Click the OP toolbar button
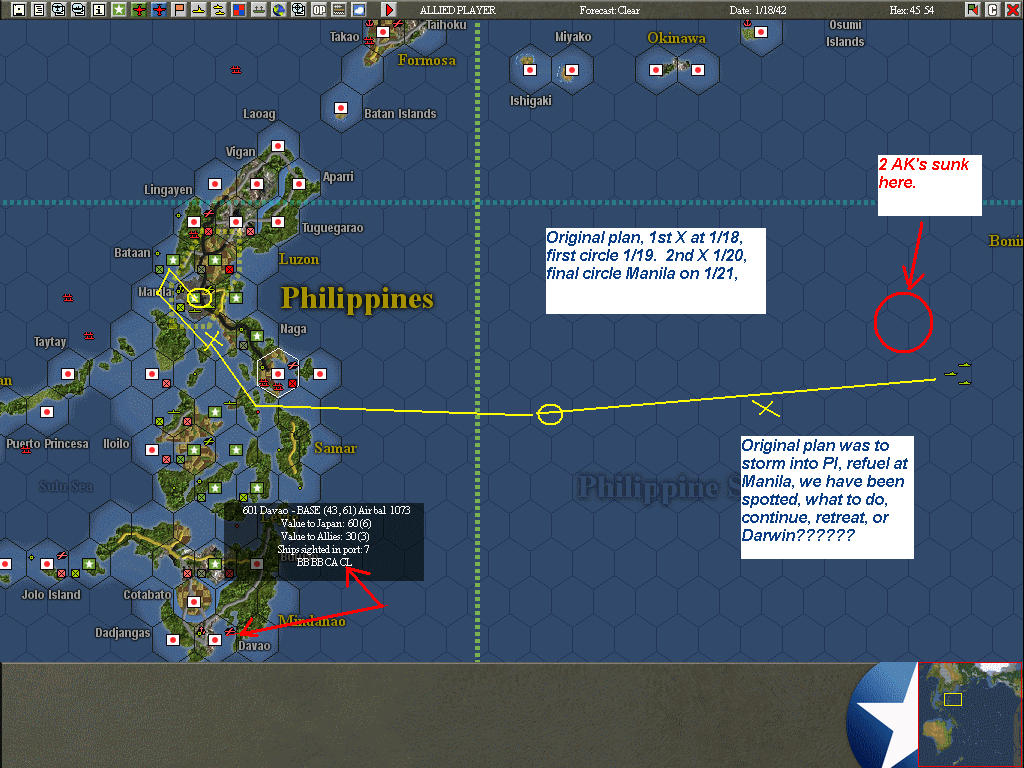 [x=319, y=9]
